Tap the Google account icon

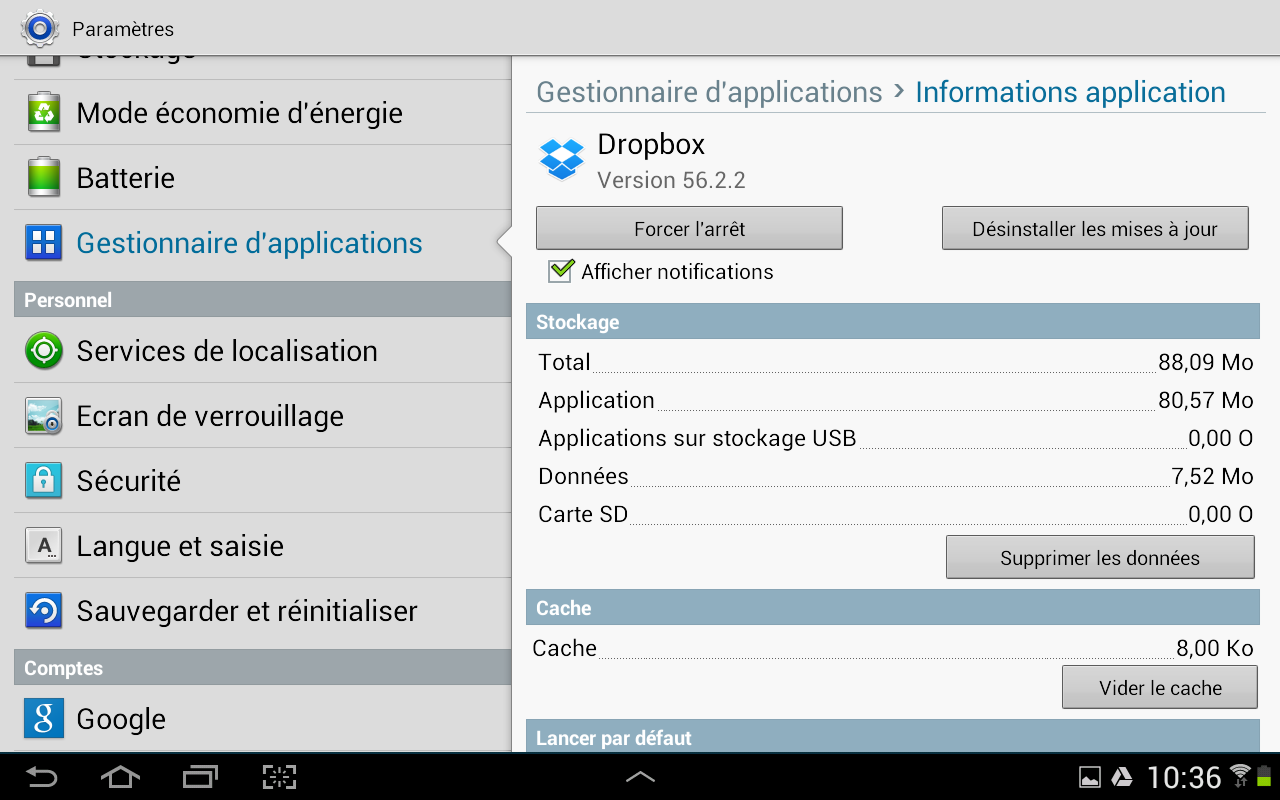[44, 719]
